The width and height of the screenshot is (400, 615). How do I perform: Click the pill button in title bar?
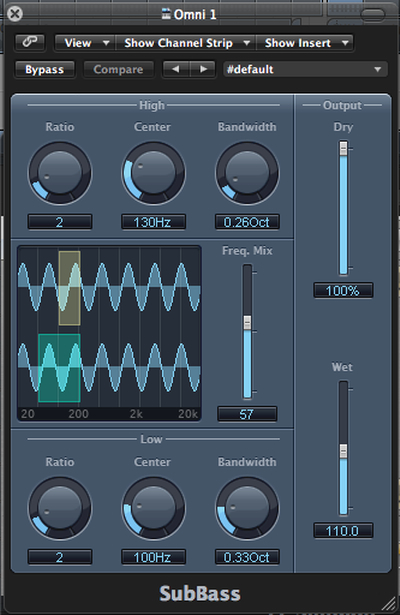pyautogui.click(x=372, y=15)
